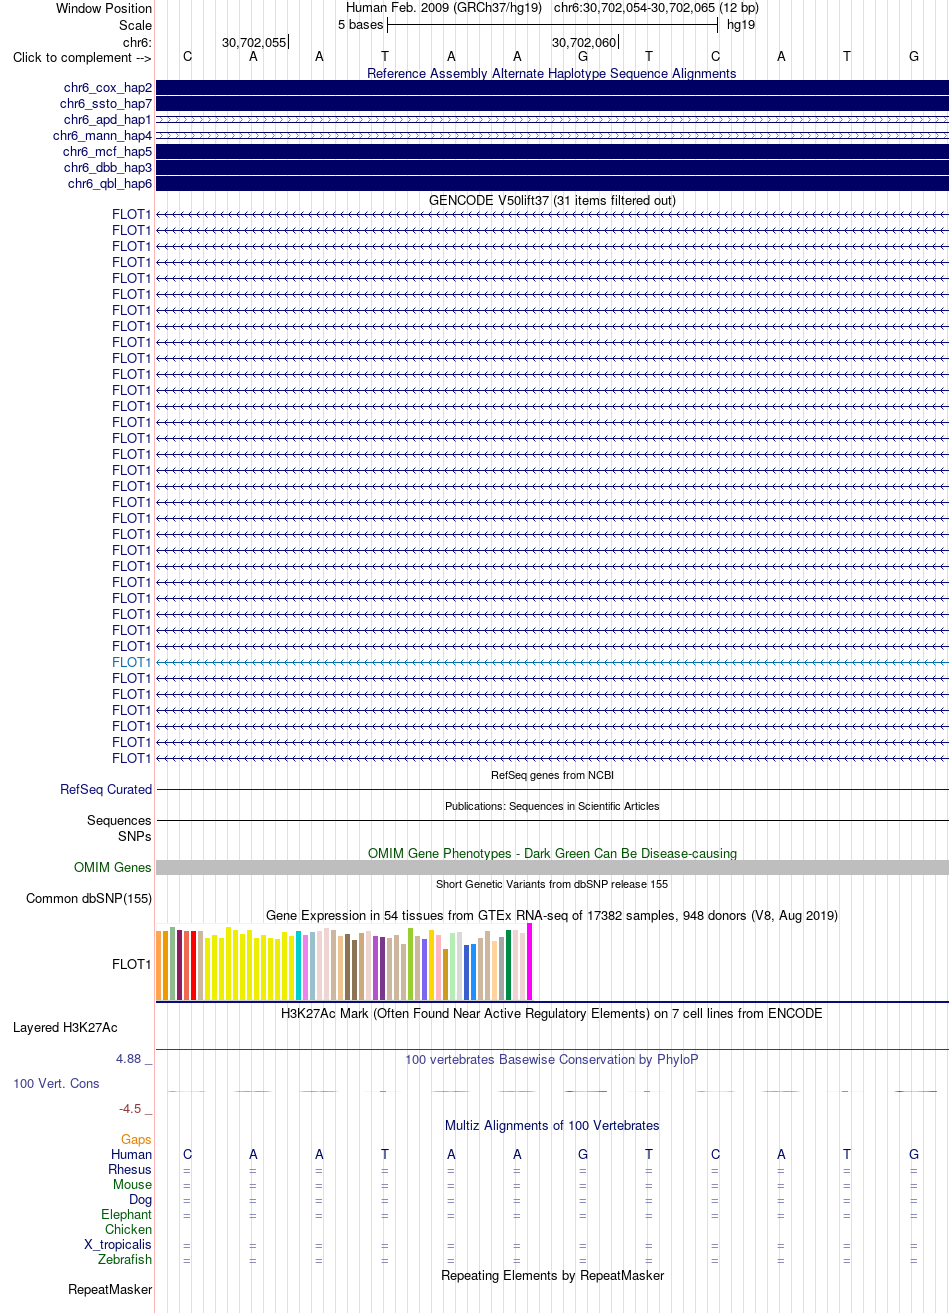Click the chr6:30,702,054-30,702,065 coordinates text
Image resolution: width=950 pixels, height=1313 pixels.
coord(656,8)
